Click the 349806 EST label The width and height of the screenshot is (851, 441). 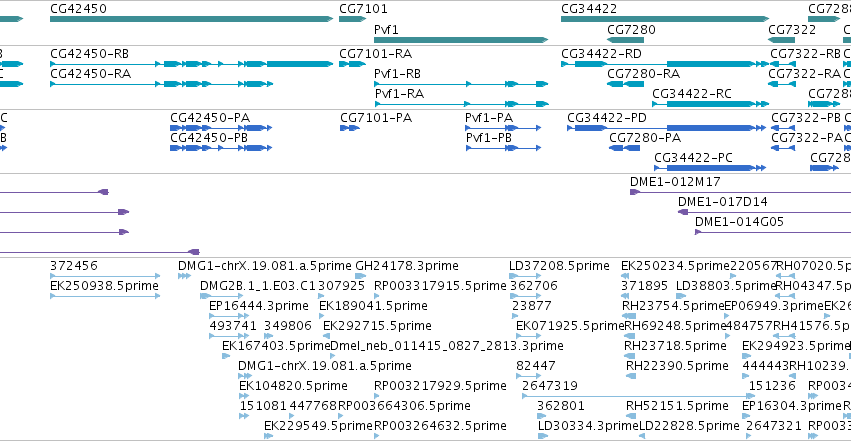(x=288, y=325)
